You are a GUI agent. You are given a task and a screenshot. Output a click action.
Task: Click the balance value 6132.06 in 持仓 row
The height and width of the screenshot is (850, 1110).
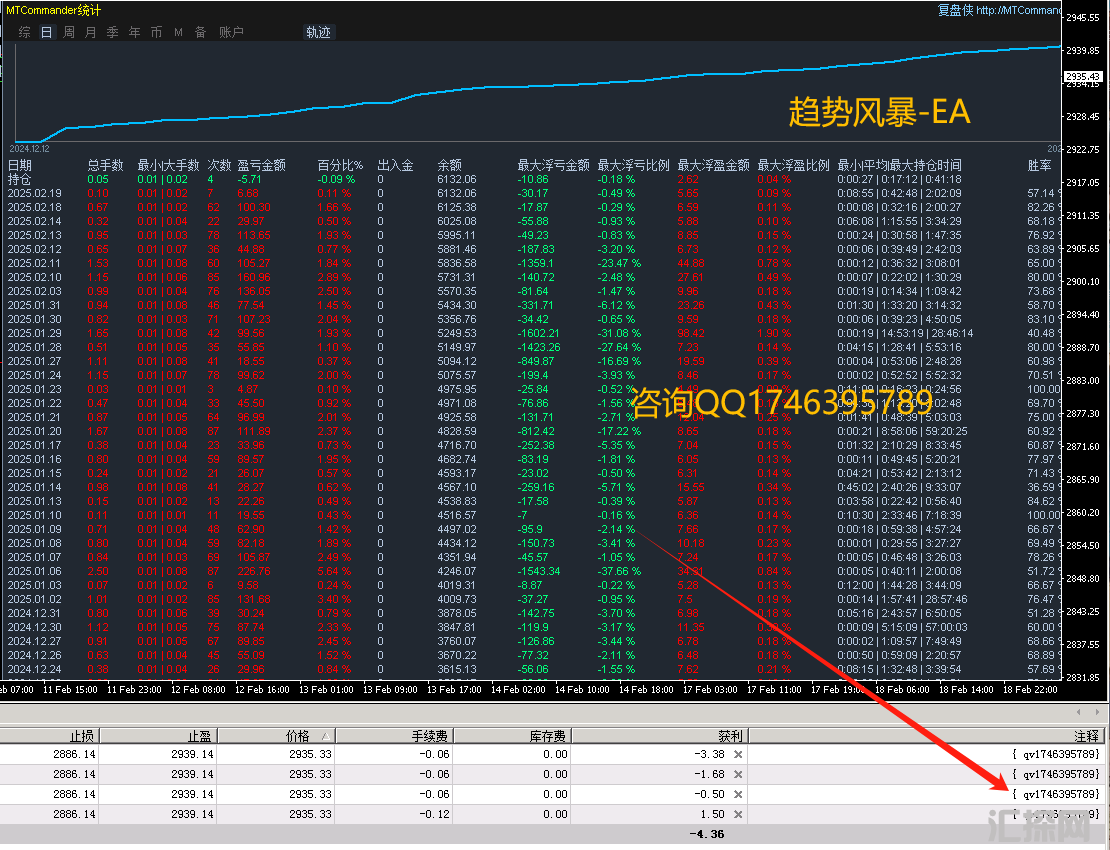[x=457, y=179]
